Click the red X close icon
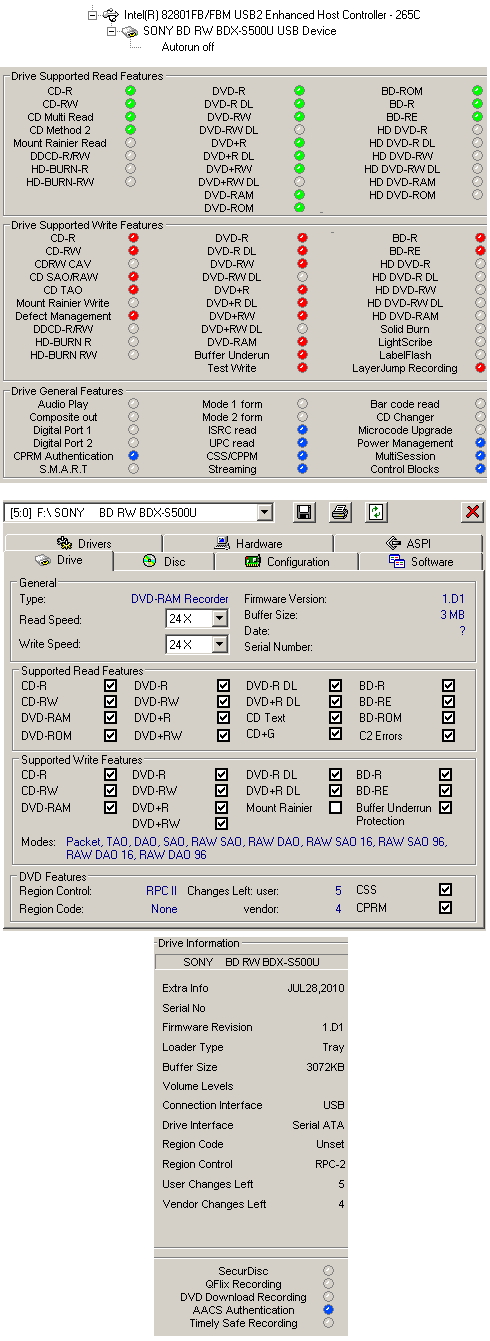The image size is (490, 1341). coord(471,512)
